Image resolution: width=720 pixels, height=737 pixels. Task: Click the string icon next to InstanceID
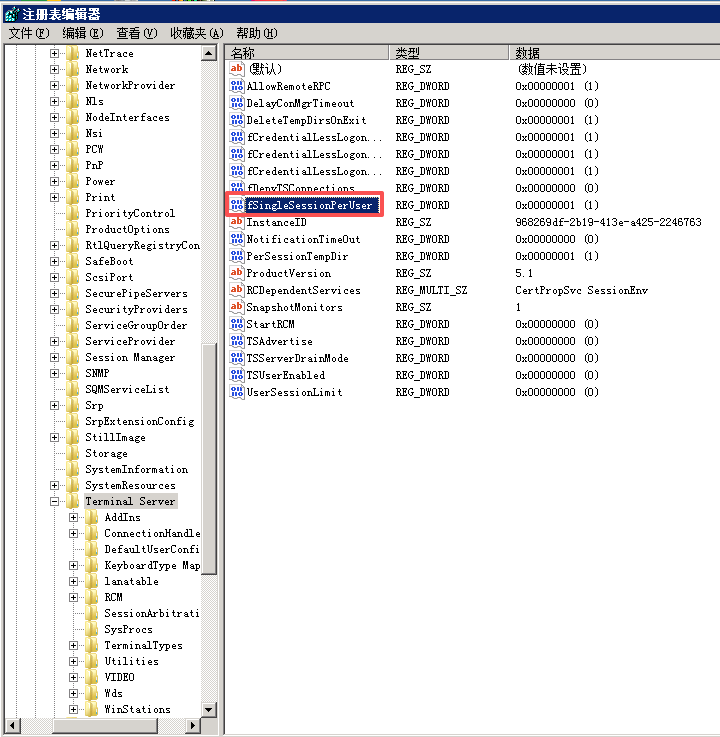[x=237, y=222]
